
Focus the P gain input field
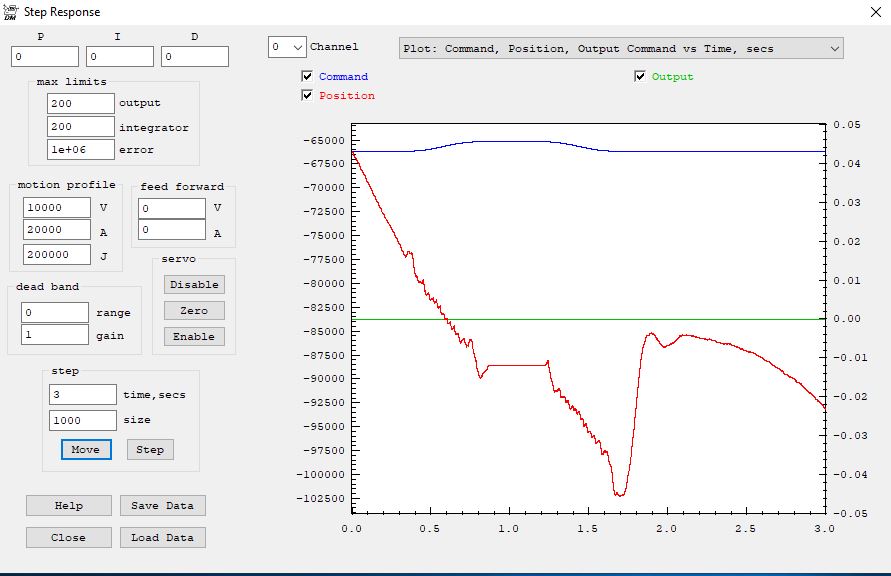(45, 57)
